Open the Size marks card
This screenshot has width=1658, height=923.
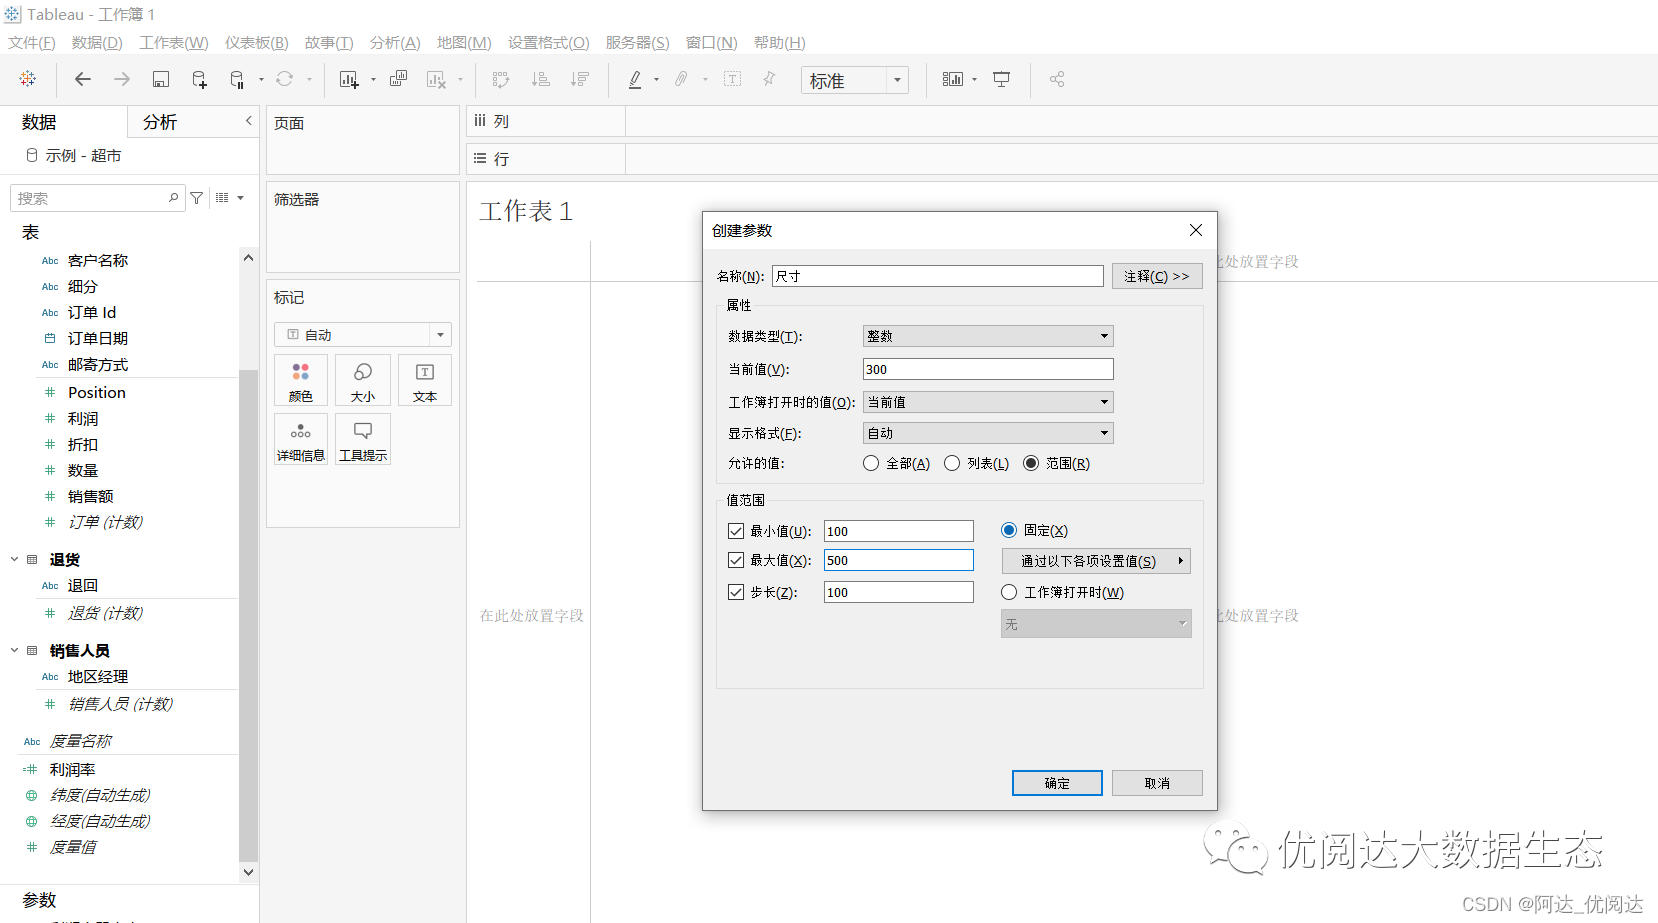(363, 381)
